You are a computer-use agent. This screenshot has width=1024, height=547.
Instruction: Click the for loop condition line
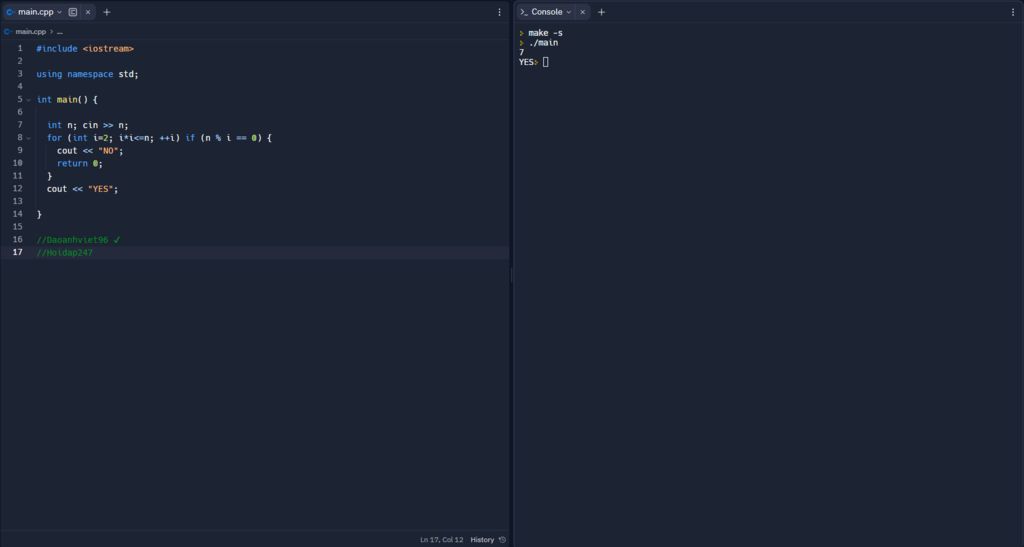tap(159, 138)
